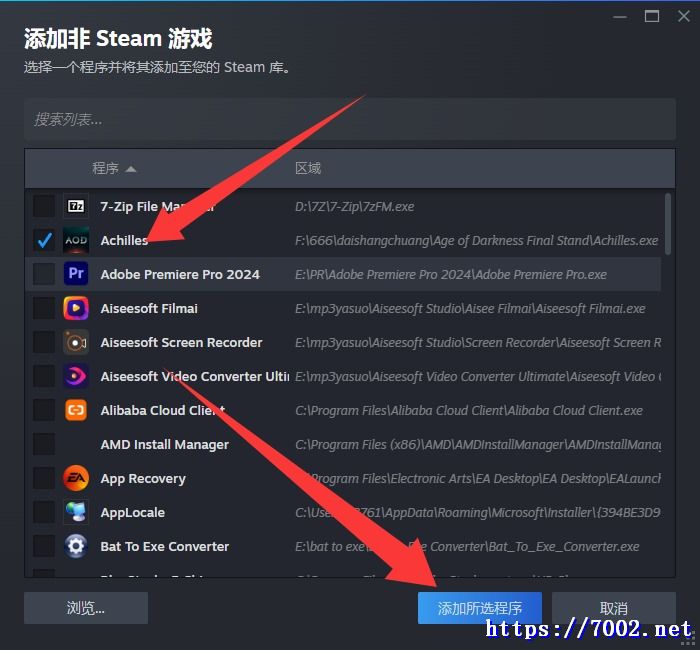Sort by the 程序 column header
Screen dimensions: 700x650
pyautogui.click(x=113, y=168)
